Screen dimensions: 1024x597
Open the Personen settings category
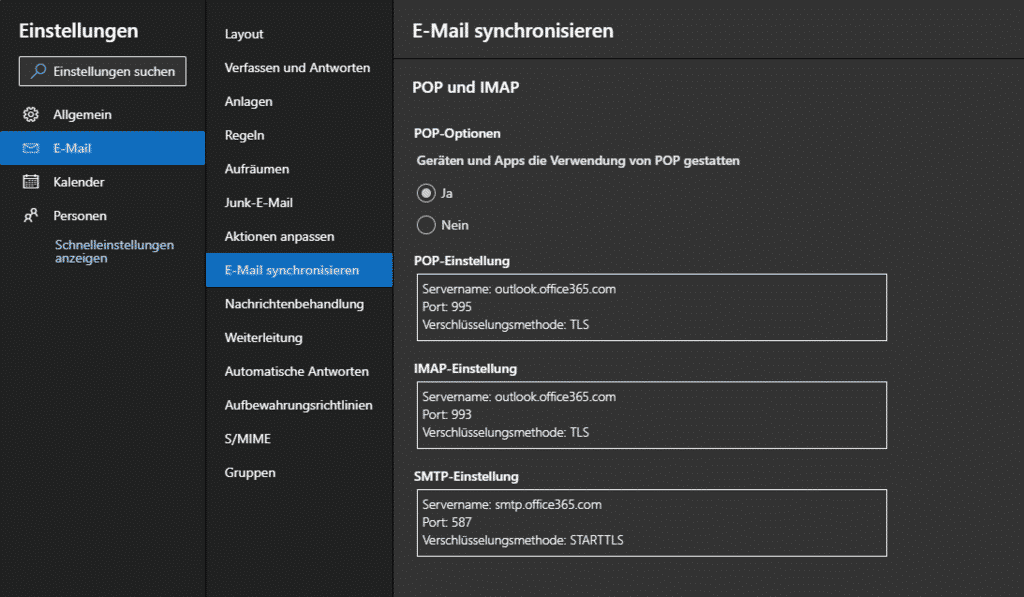pyautogui.click(x=103, y=216)
